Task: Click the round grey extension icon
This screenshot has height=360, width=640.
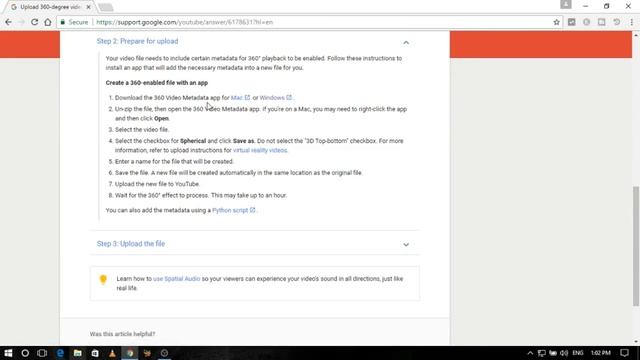Action: click(x=587, y=22)
